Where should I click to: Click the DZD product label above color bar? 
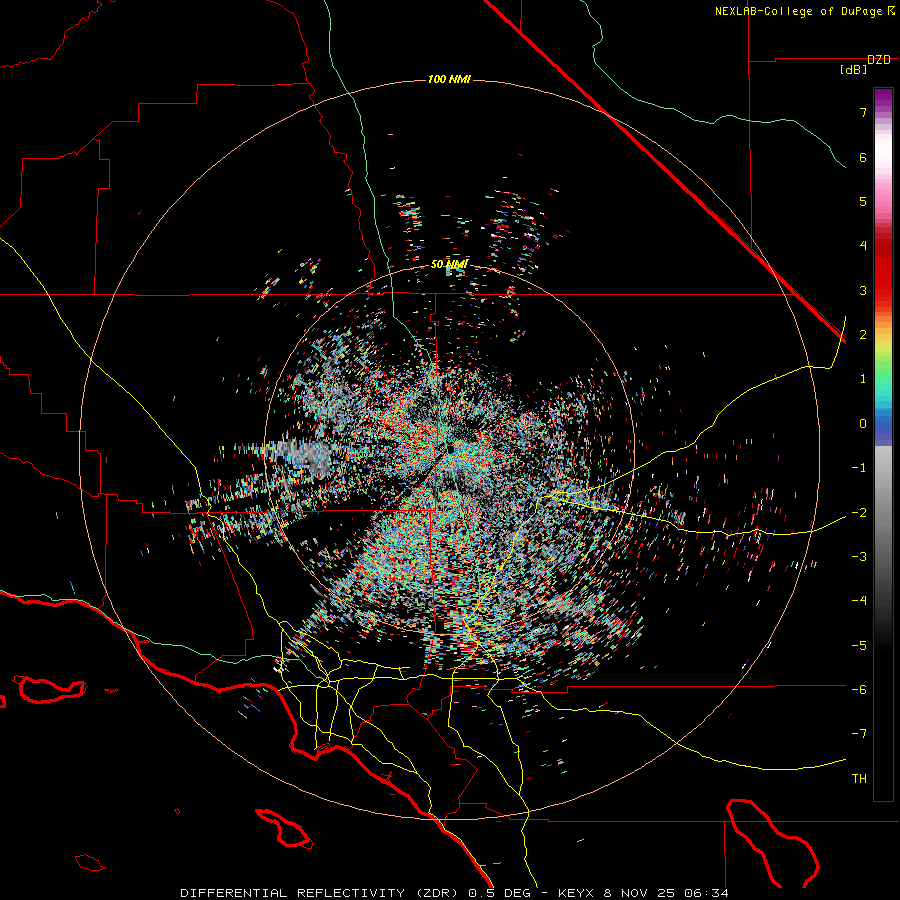pos(878,60)
